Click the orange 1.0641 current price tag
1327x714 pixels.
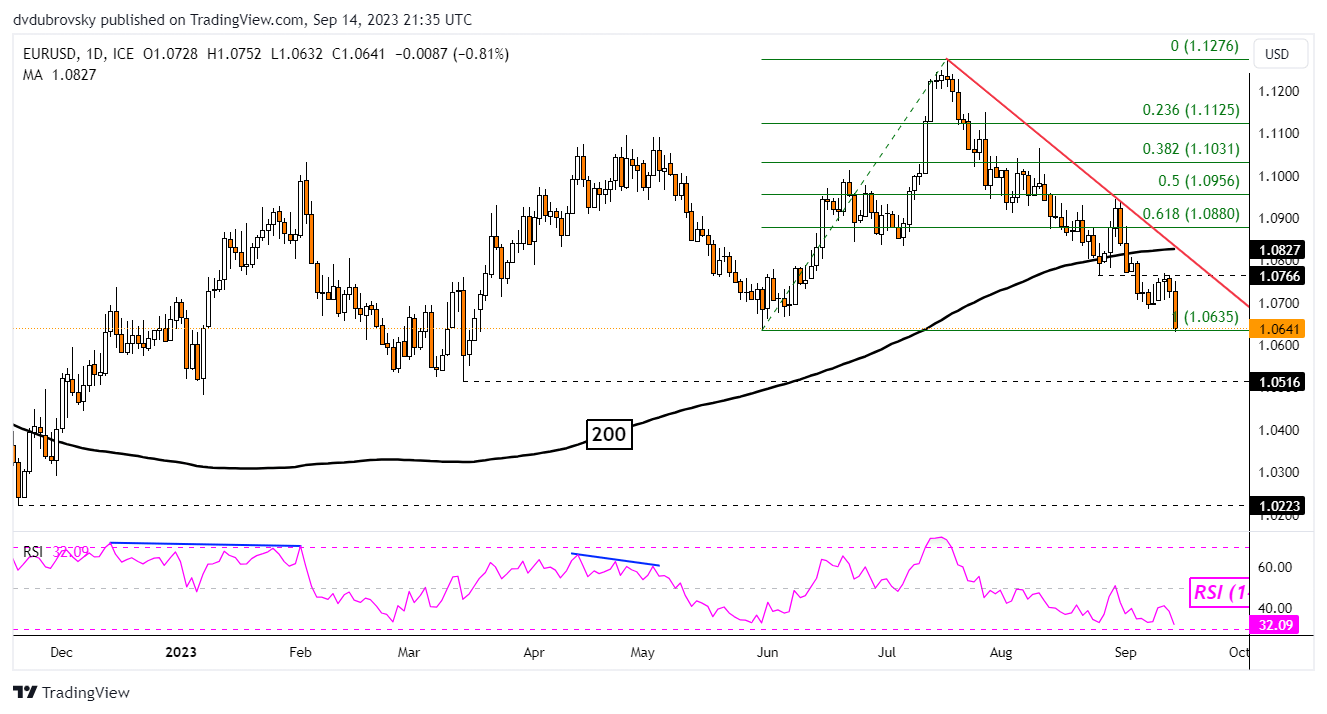pyautogui.click(x=1279, y=328)
